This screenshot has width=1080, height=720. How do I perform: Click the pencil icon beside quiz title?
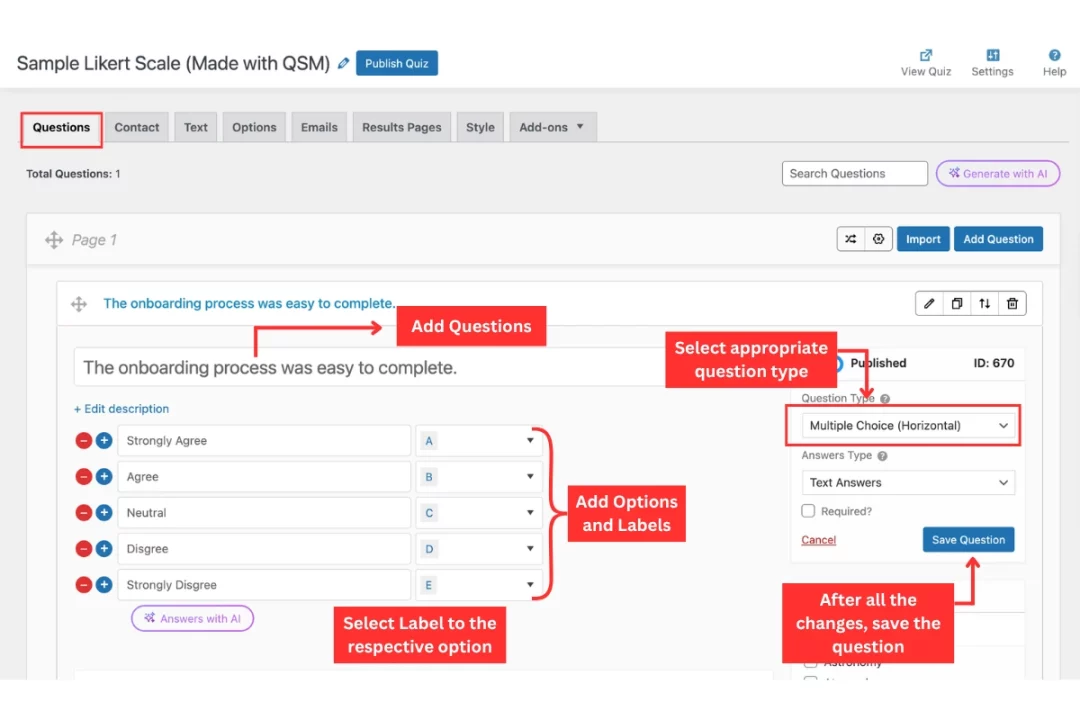(x=344, y=63)
